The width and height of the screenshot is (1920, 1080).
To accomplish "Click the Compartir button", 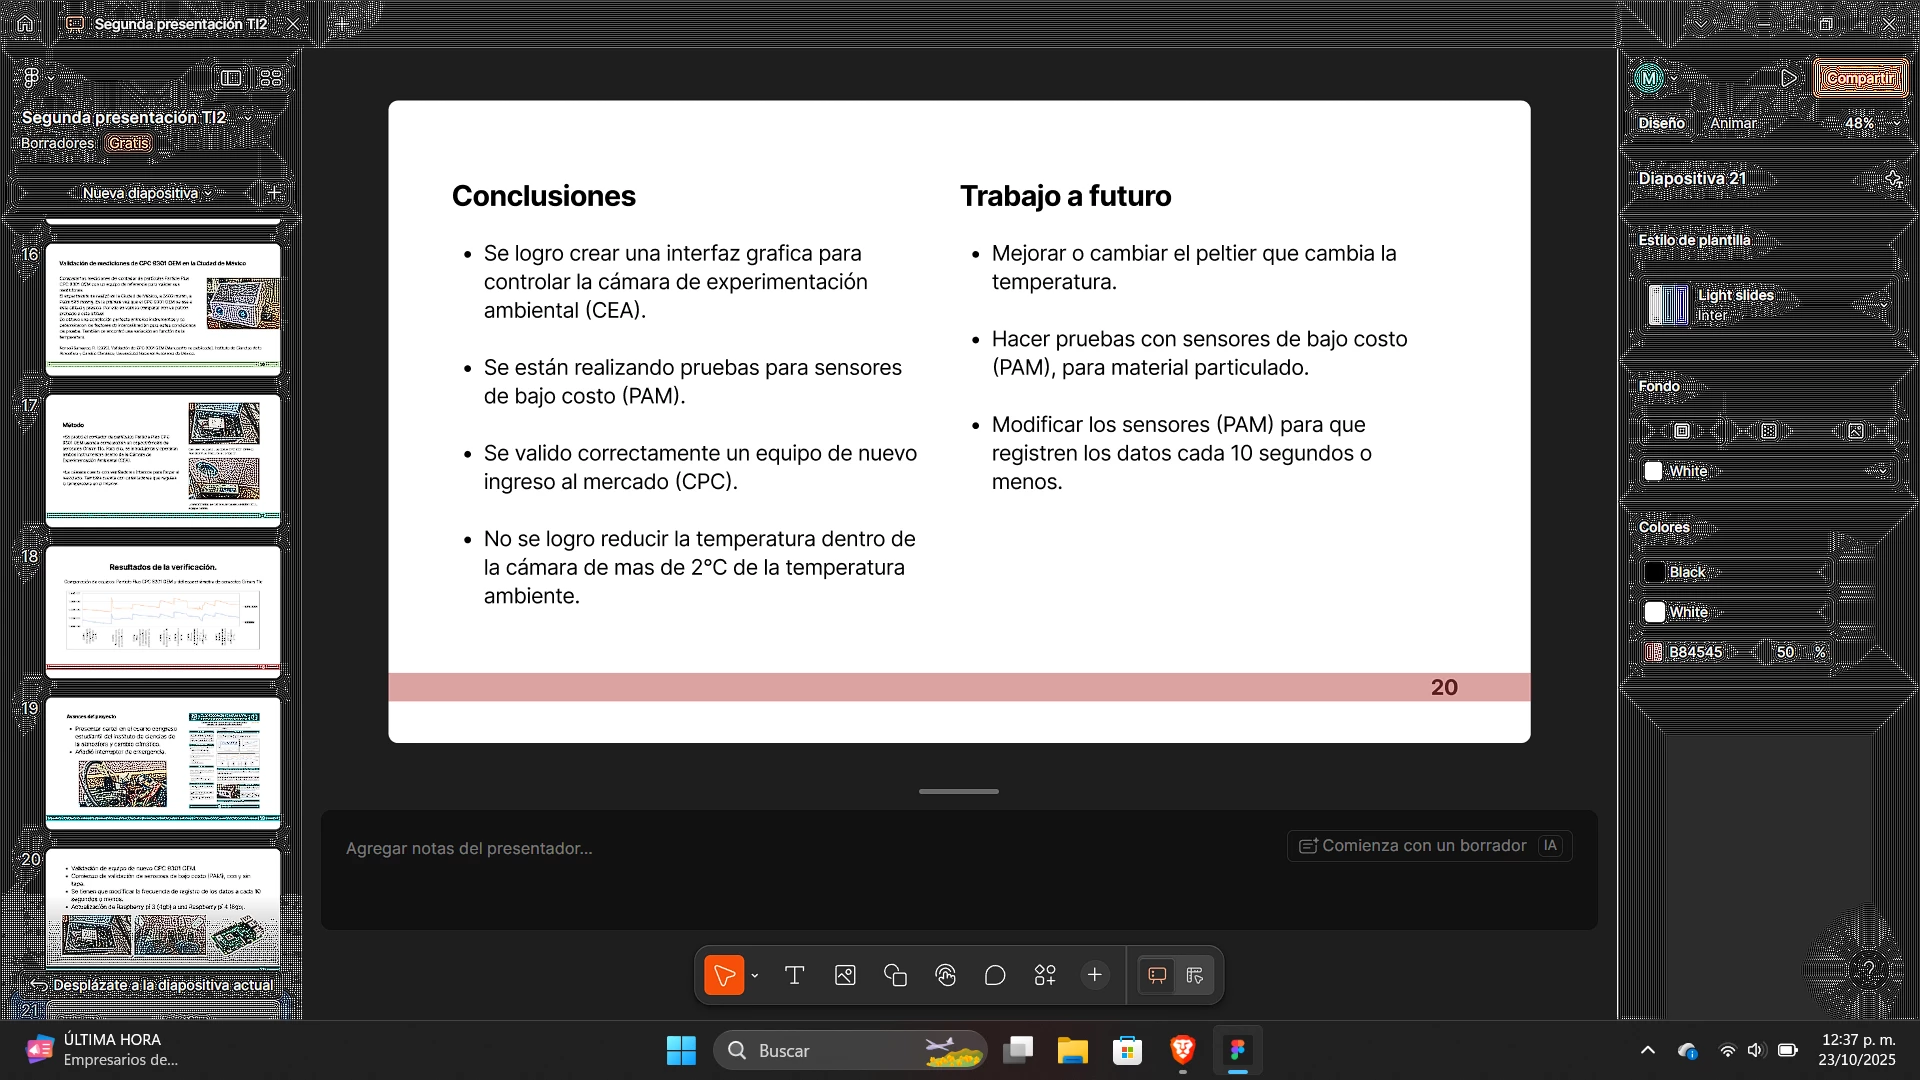I will [x=1860, y=78].
